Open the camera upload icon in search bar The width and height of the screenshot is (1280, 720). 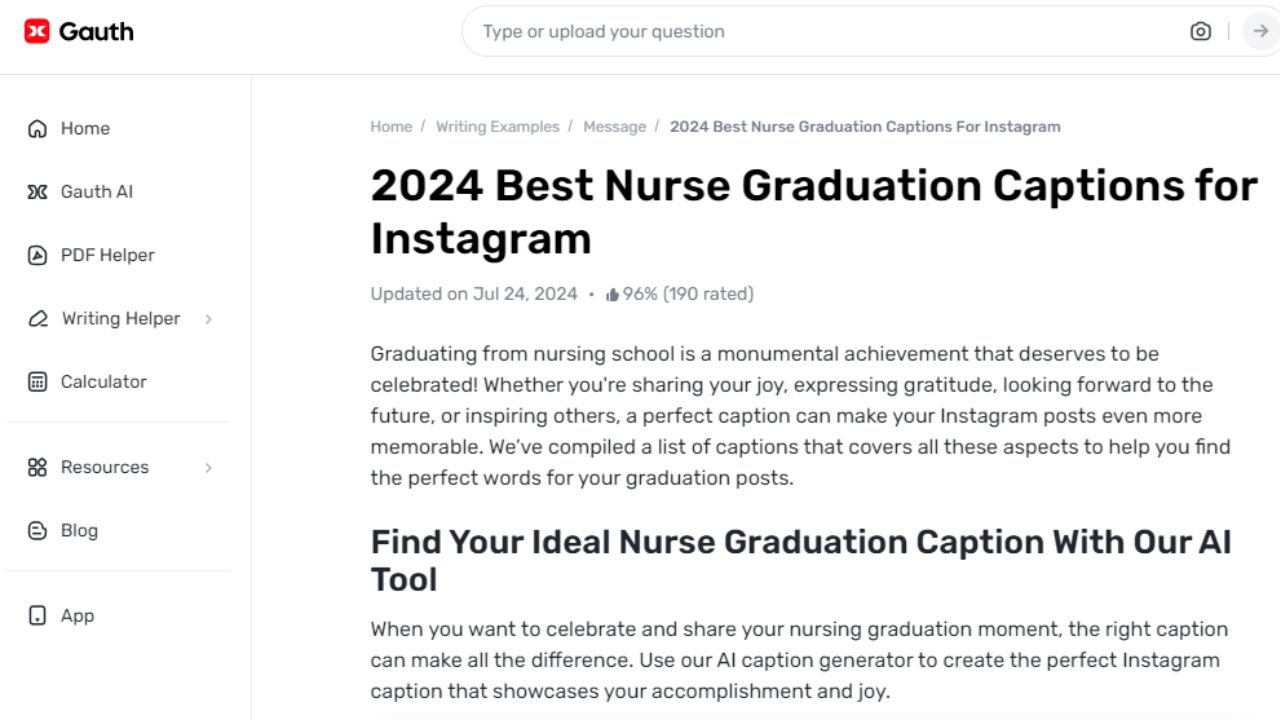click(x=1200, y=31)
